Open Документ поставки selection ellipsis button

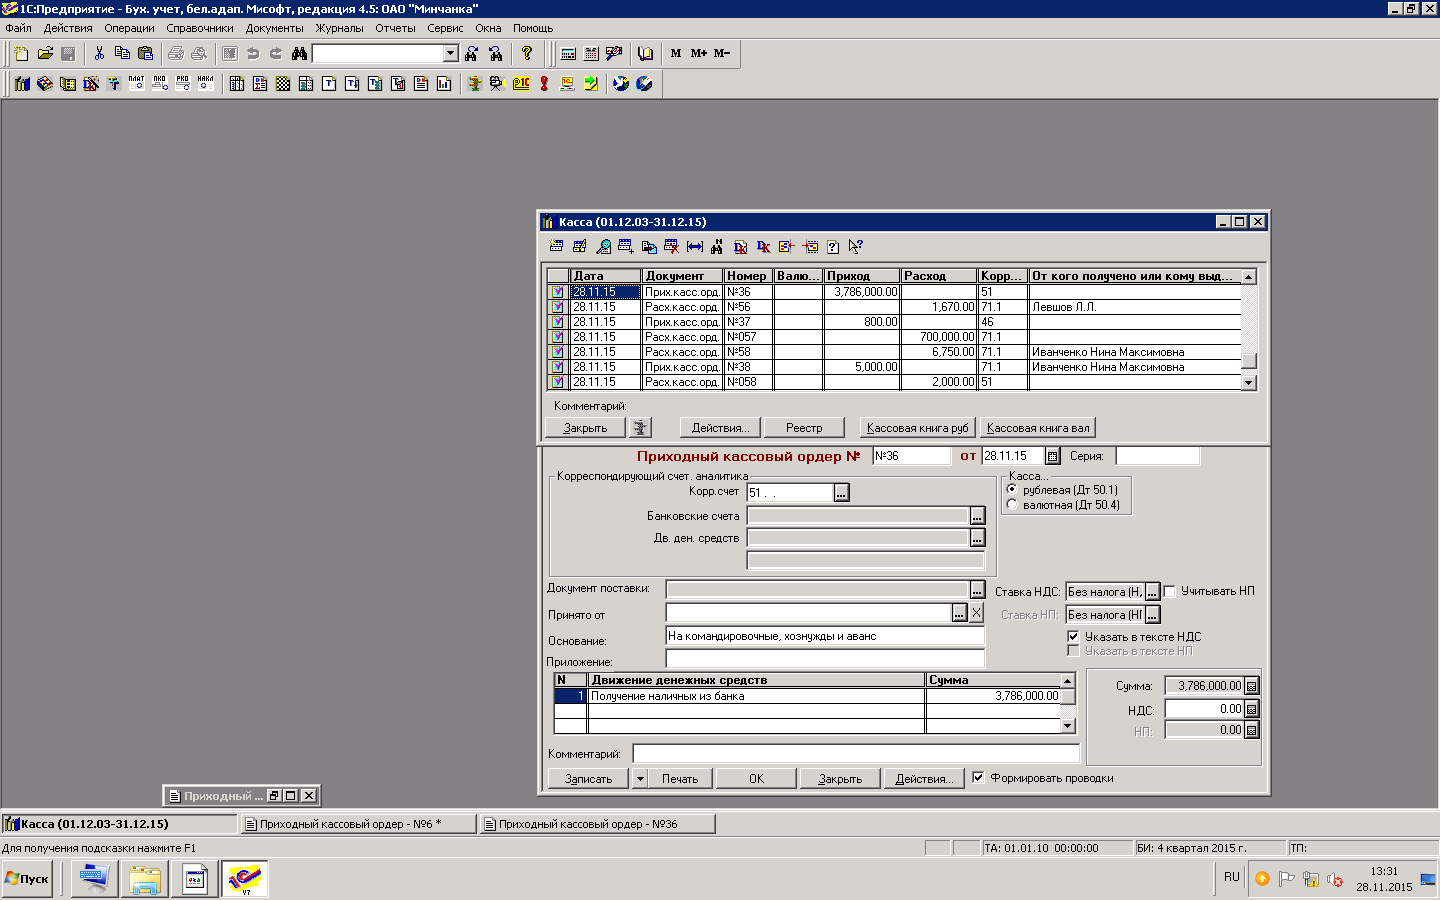[977, 590]
